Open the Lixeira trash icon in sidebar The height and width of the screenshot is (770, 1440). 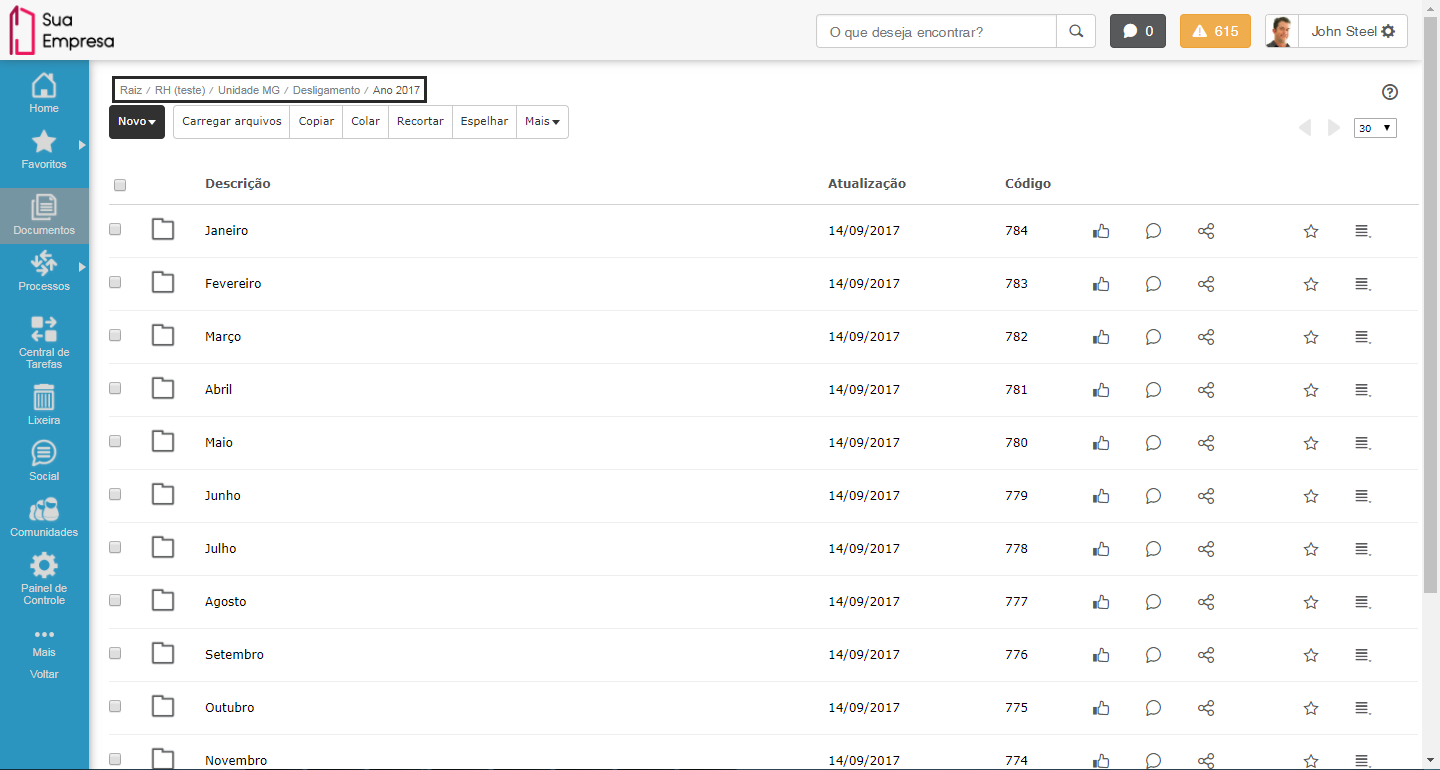pos(44,404)
